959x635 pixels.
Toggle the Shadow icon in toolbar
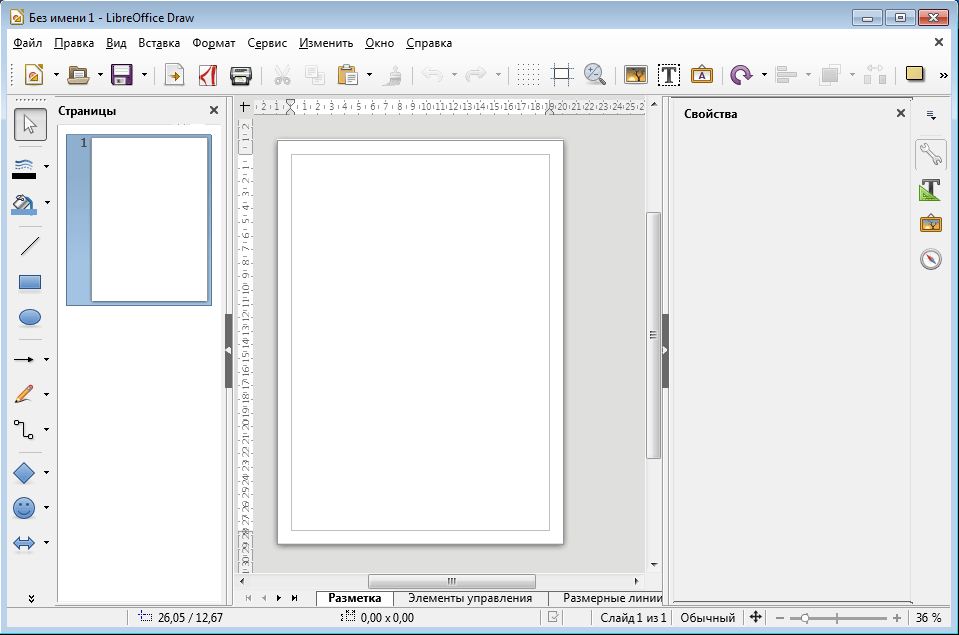[914, 74]
